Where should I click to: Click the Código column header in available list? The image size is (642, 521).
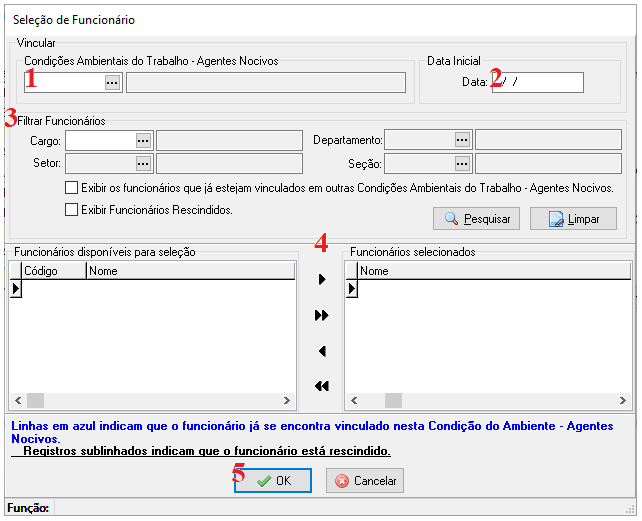tap(54, 271)
